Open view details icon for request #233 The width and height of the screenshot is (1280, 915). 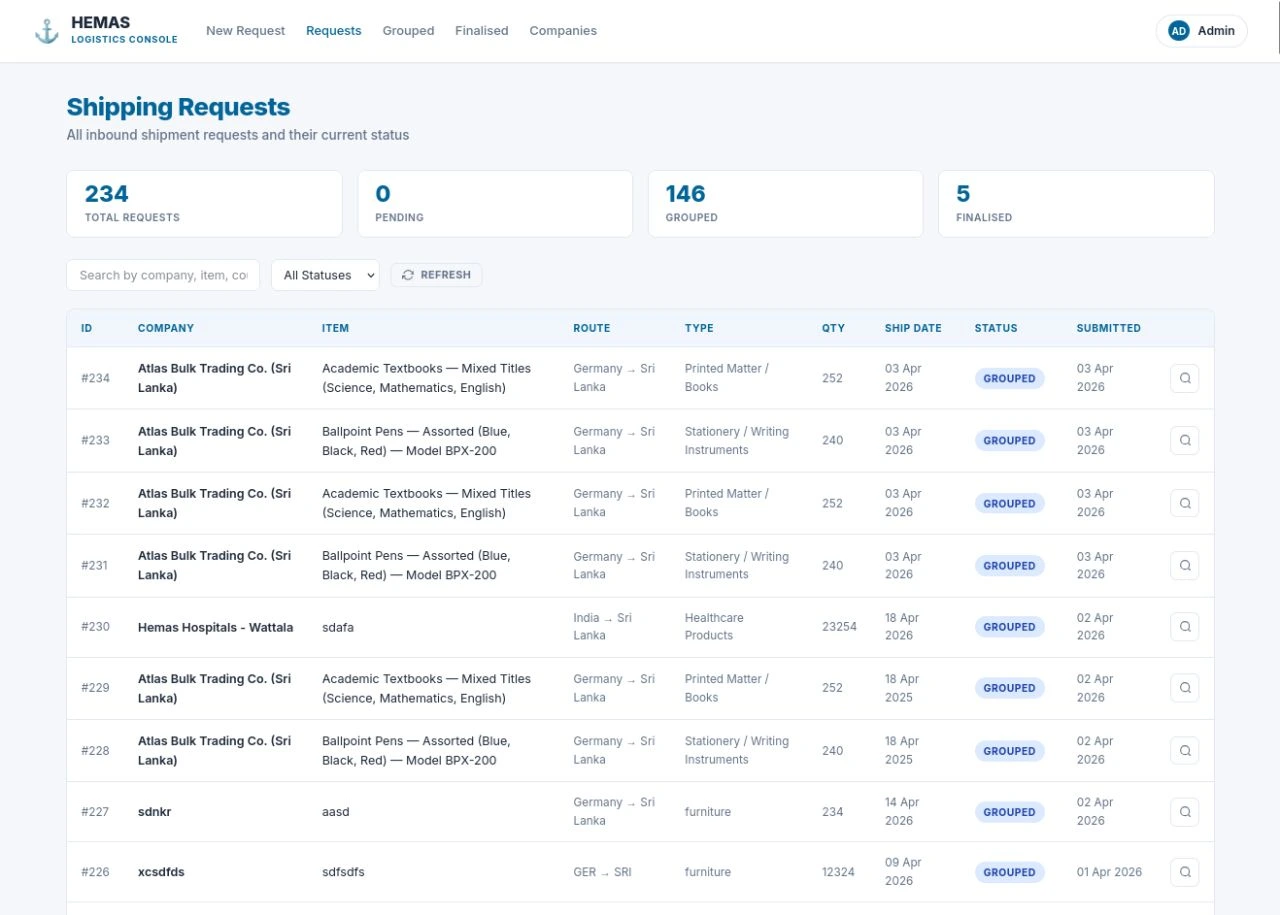click(x=1185, y=440)
